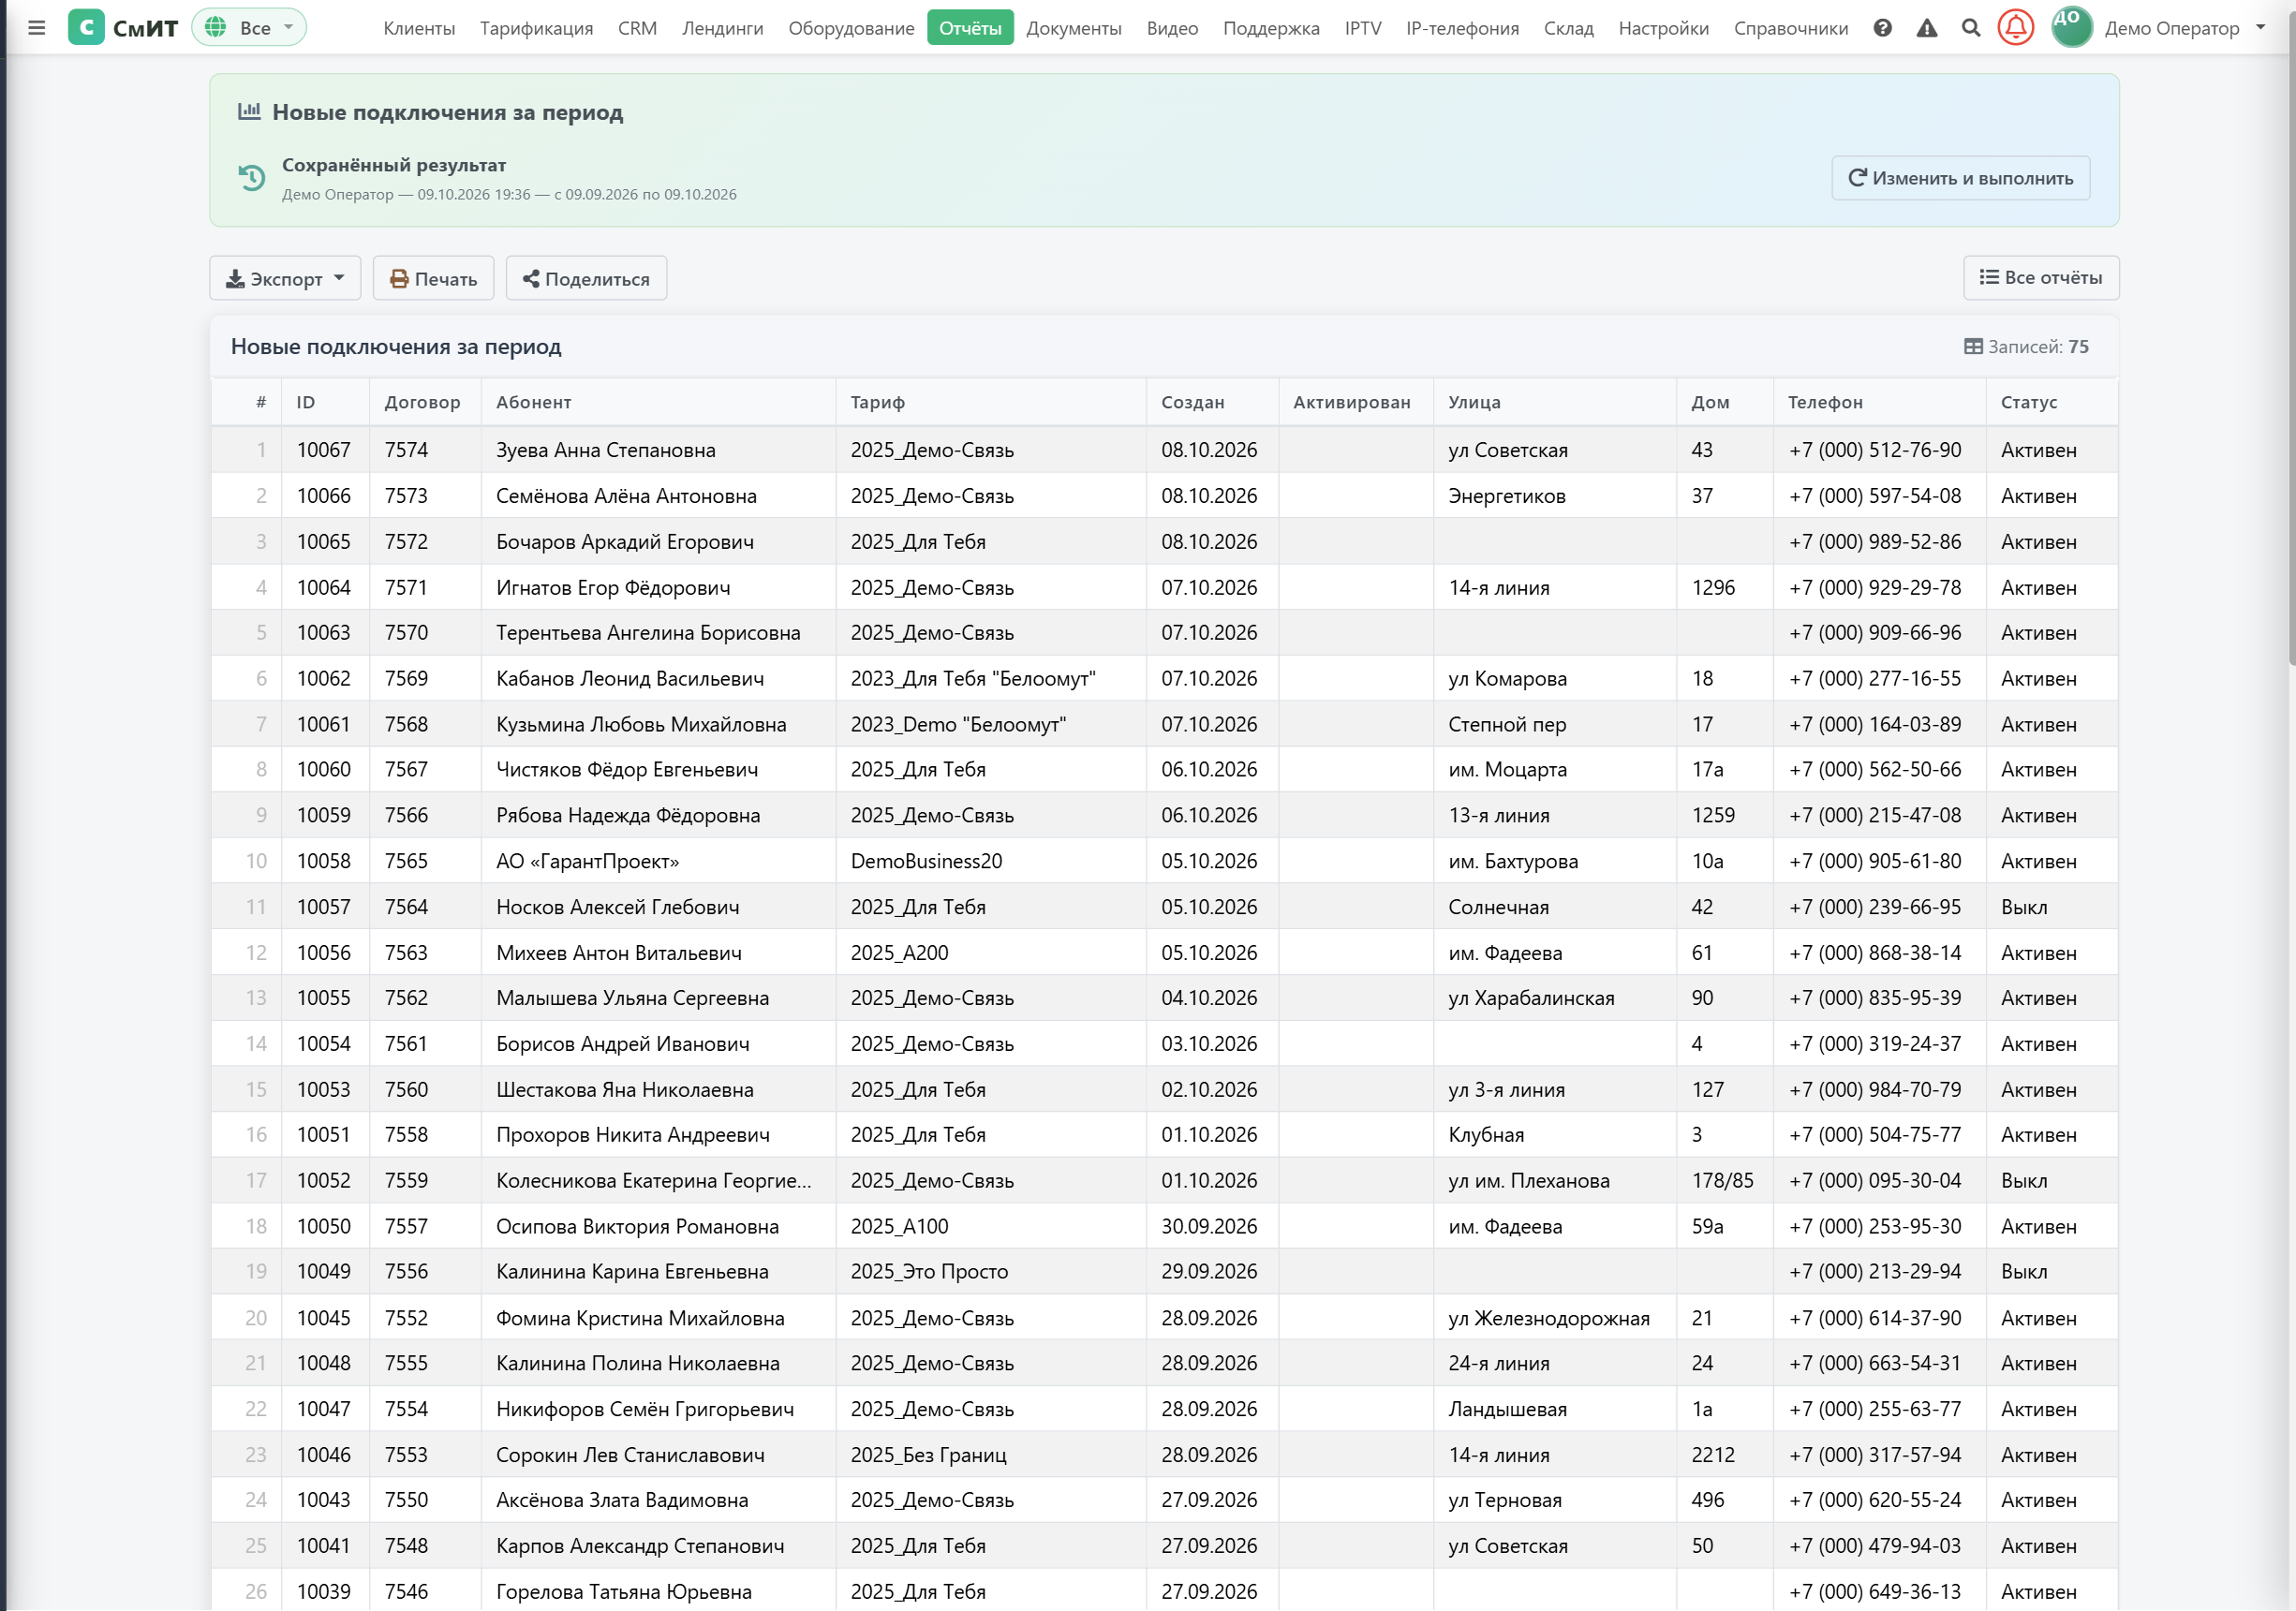
Task: Click contract number 7559
Action: point(406,1180)
